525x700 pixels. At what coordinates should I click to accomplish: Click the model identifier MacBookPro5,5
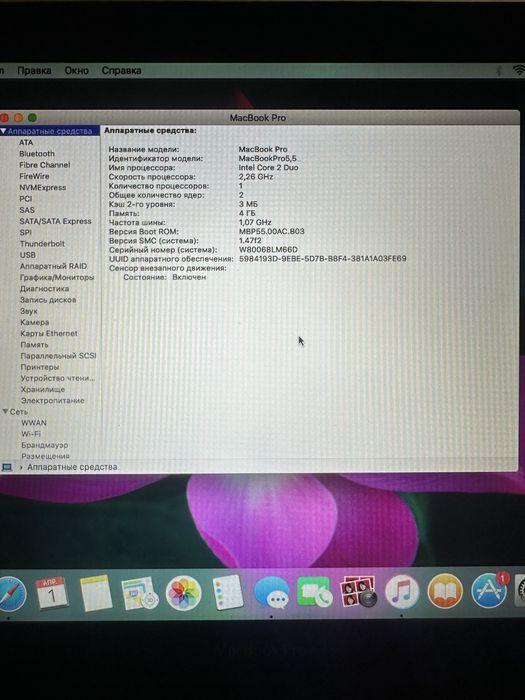tap(268, 158)
